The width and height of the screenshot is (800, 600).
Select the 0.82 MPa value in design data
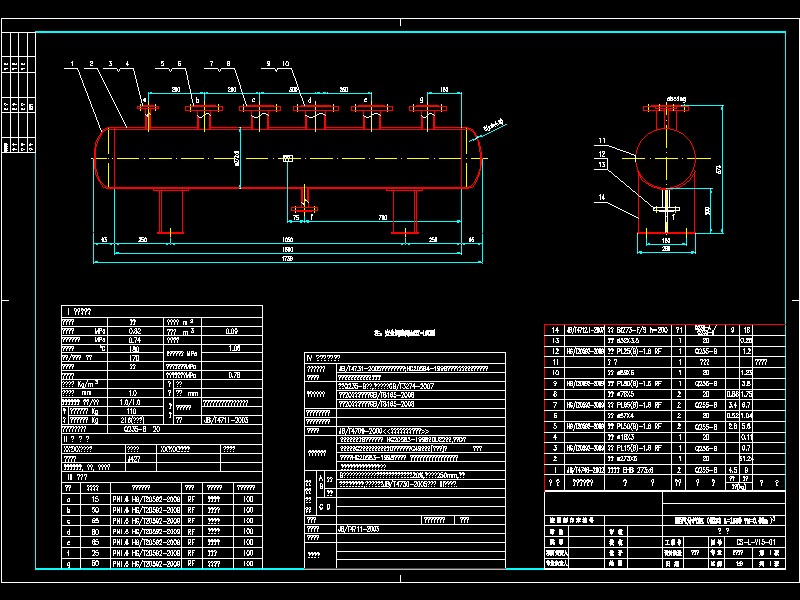point(135,331)
